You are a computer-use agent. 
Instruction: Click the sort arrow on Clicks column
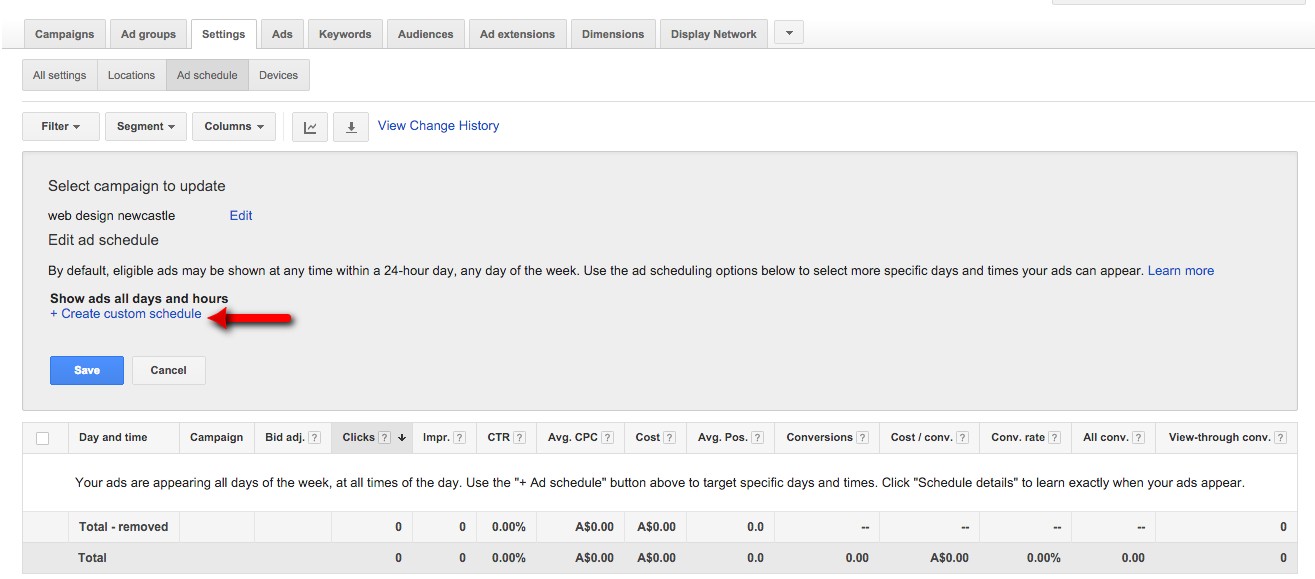(x=402, y=437)
